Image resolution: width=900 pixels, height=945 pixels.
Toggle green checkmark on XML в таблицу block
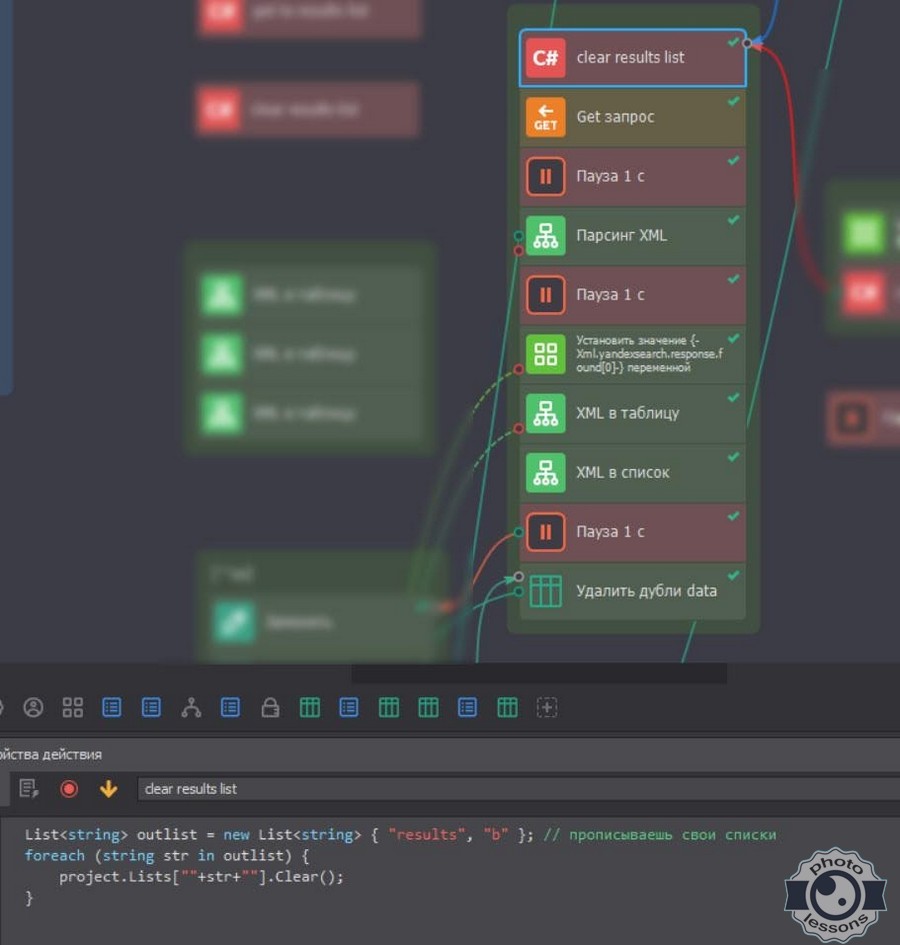[733, 398]
